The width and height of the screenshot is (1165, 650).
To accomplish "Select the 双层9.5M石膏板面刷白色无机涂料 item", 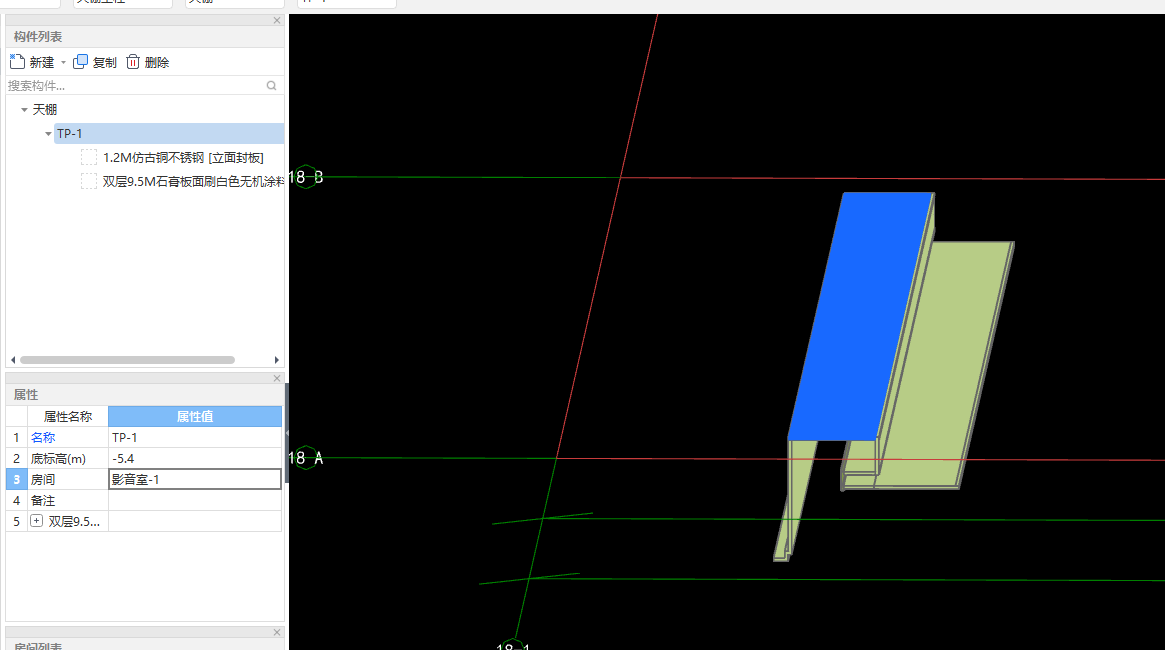I will [193, 181].
